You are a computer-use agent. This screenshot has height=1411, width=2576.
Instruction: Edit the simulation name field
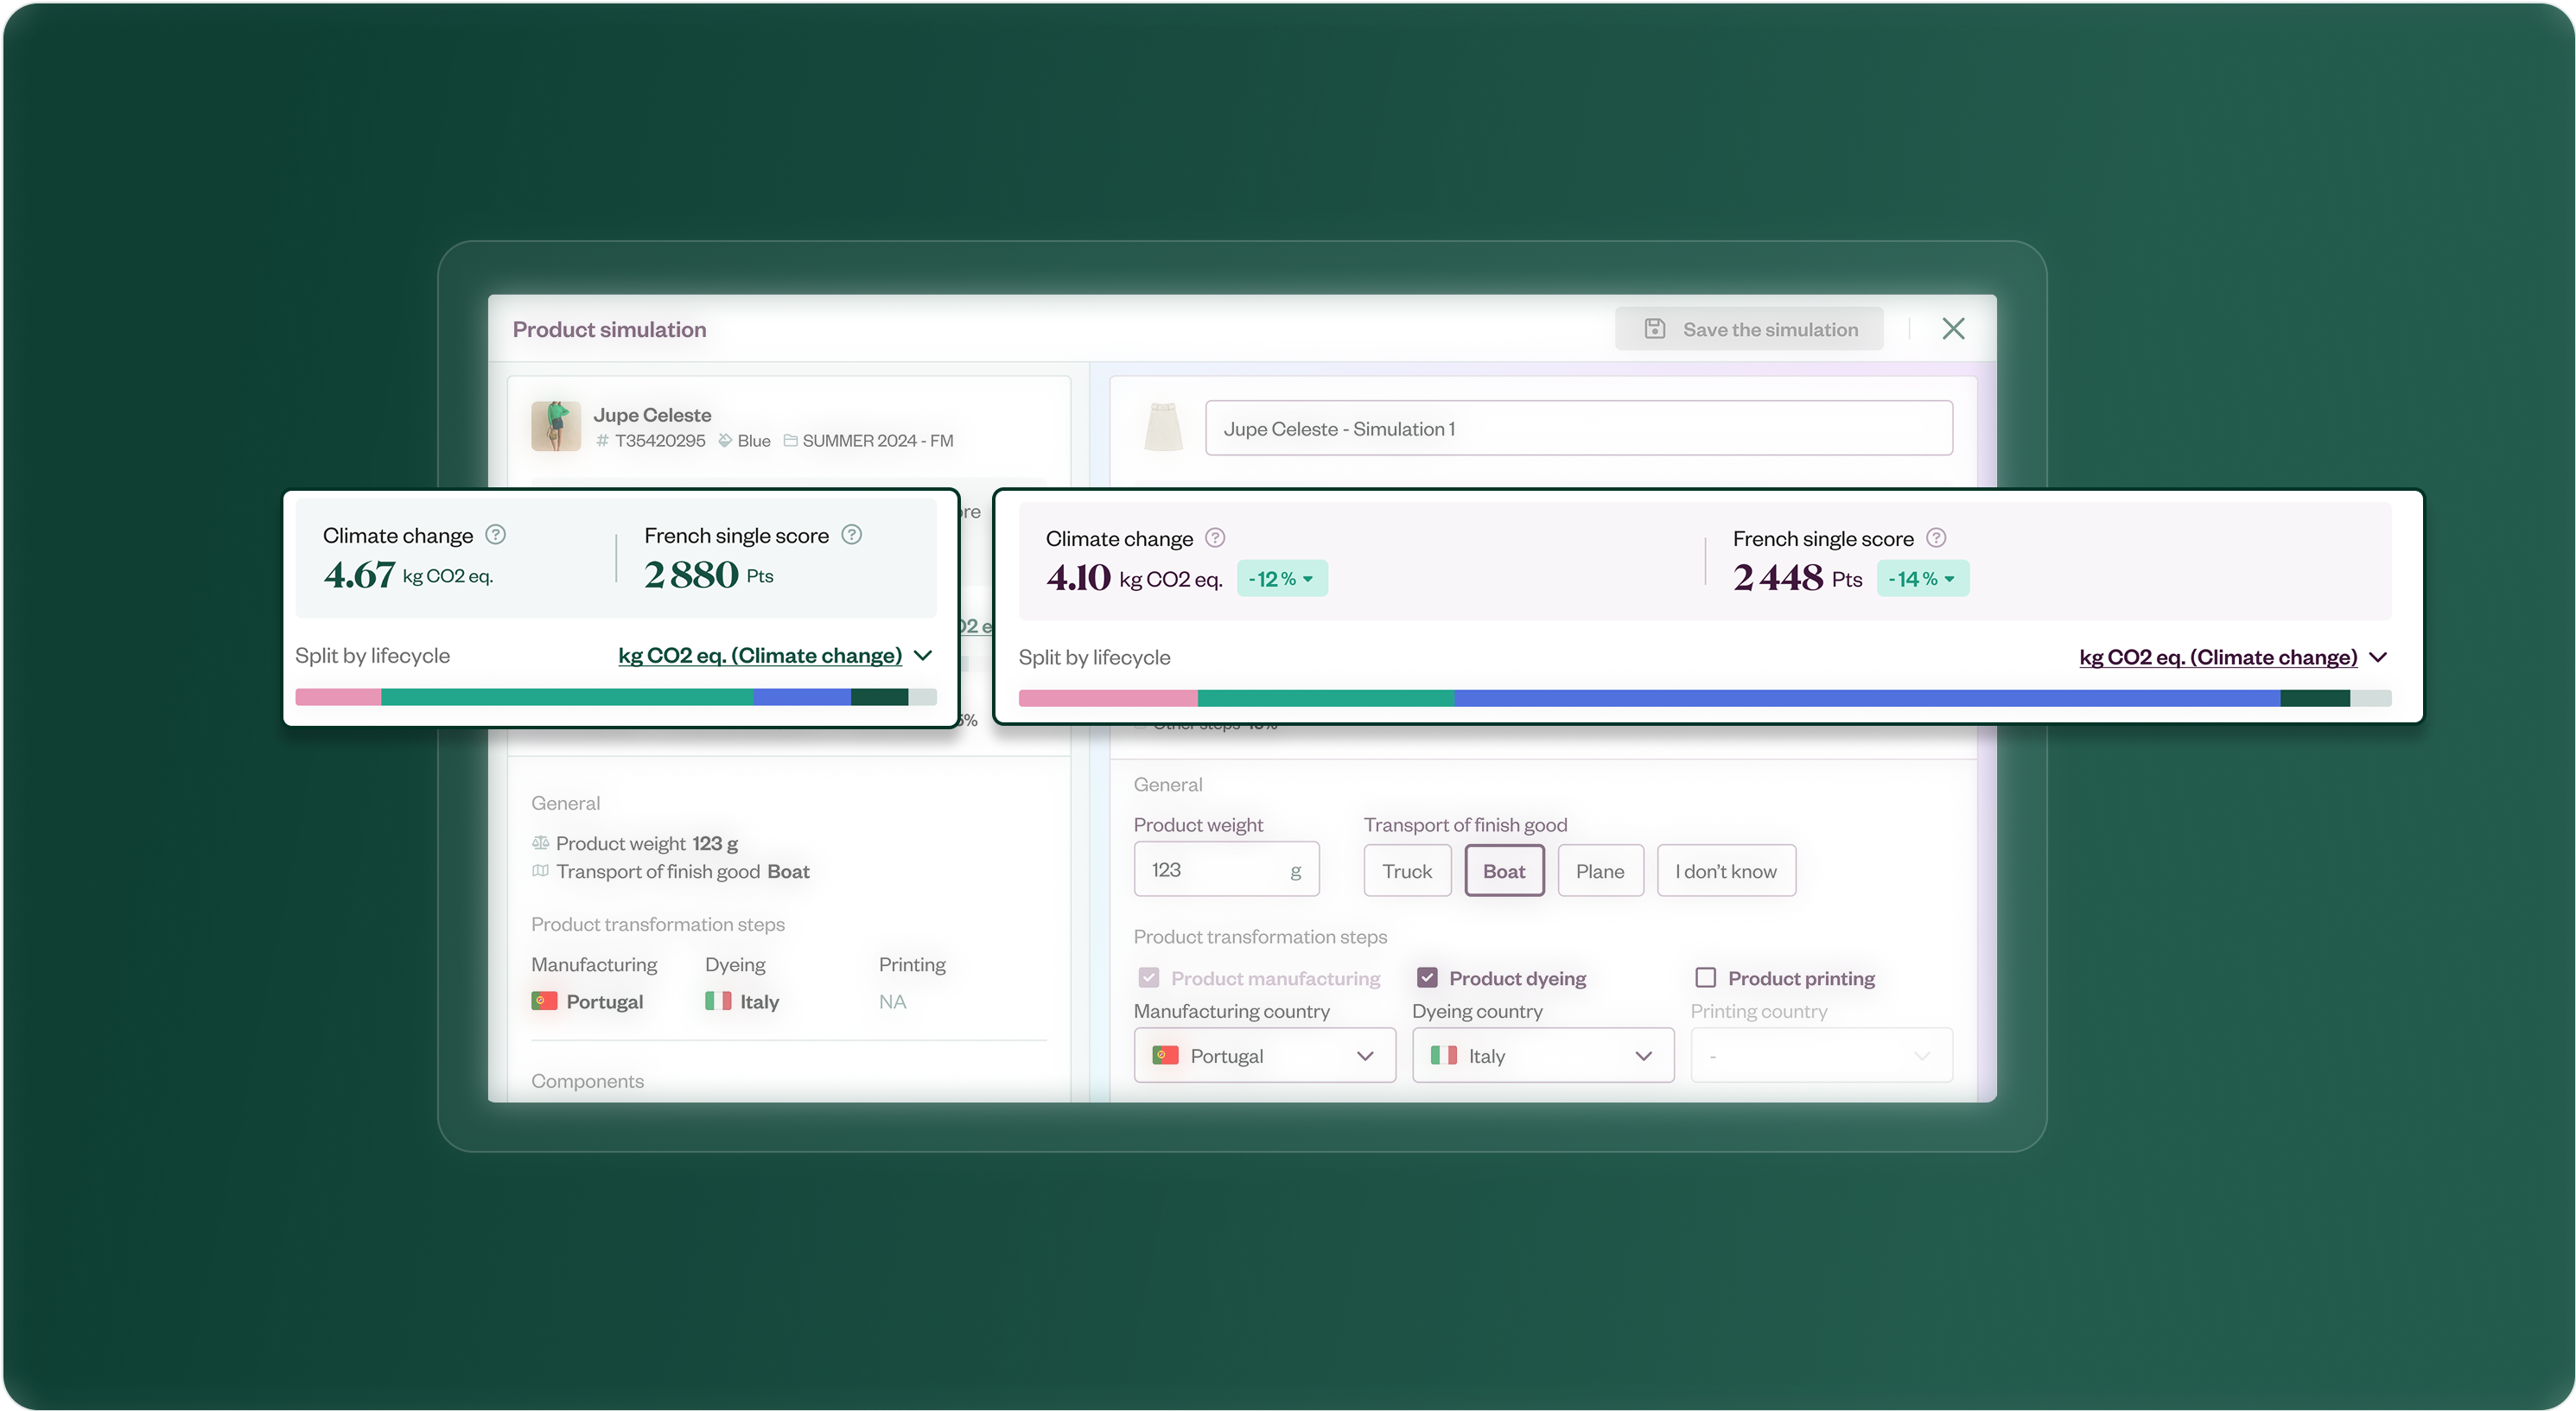click(1579, 429)
